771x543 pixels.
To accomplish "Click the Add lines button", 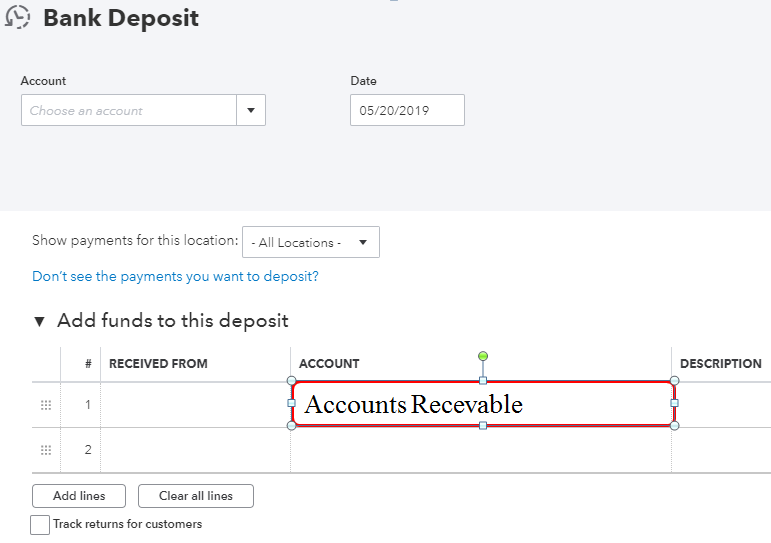I will click(77, 496).
